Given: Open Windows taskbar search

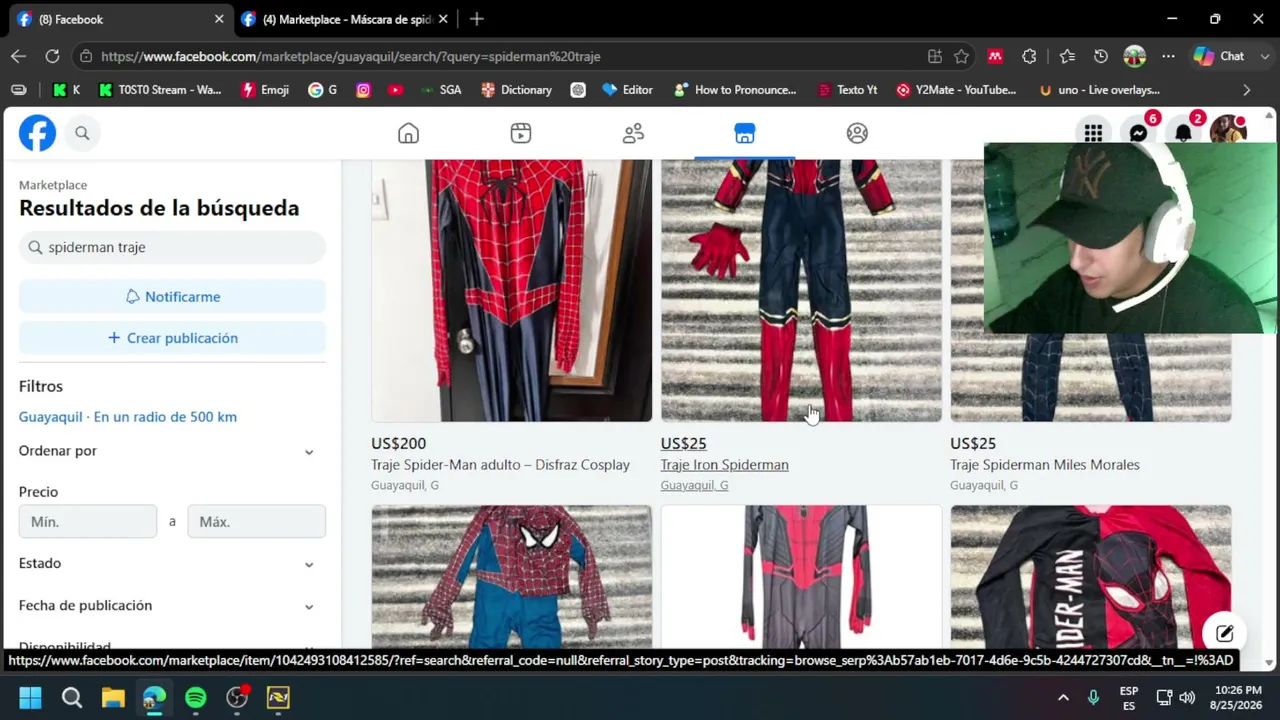Looking at the screenshot, I should (x=72, y=697).
